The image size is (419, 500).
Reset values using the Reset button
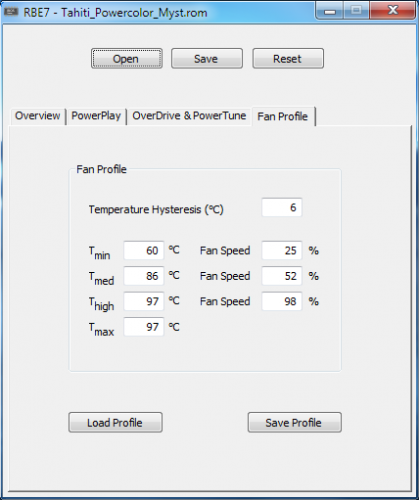[288, 59]
